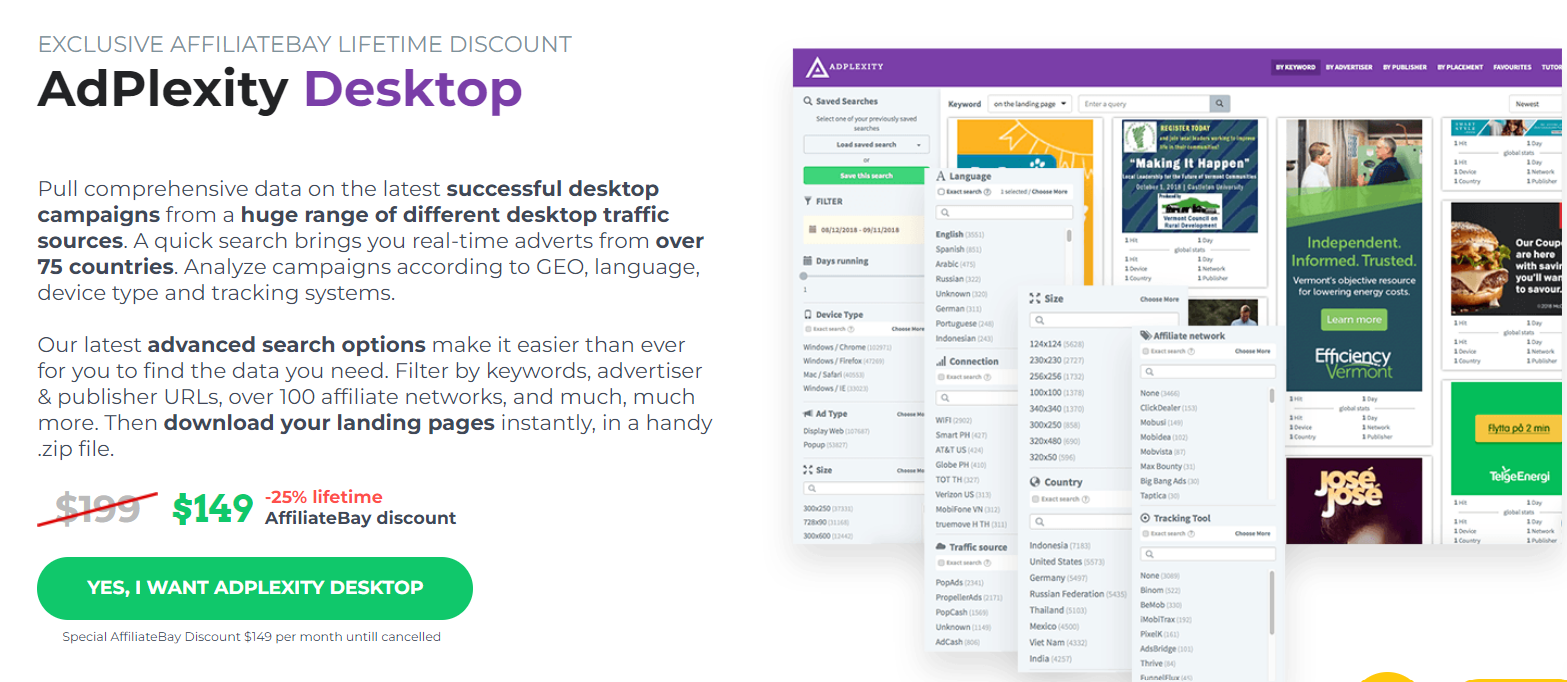Click the Language list scrollbar
The height and width of the screenshot is (682, 1567).
(x=1069, y=236)
